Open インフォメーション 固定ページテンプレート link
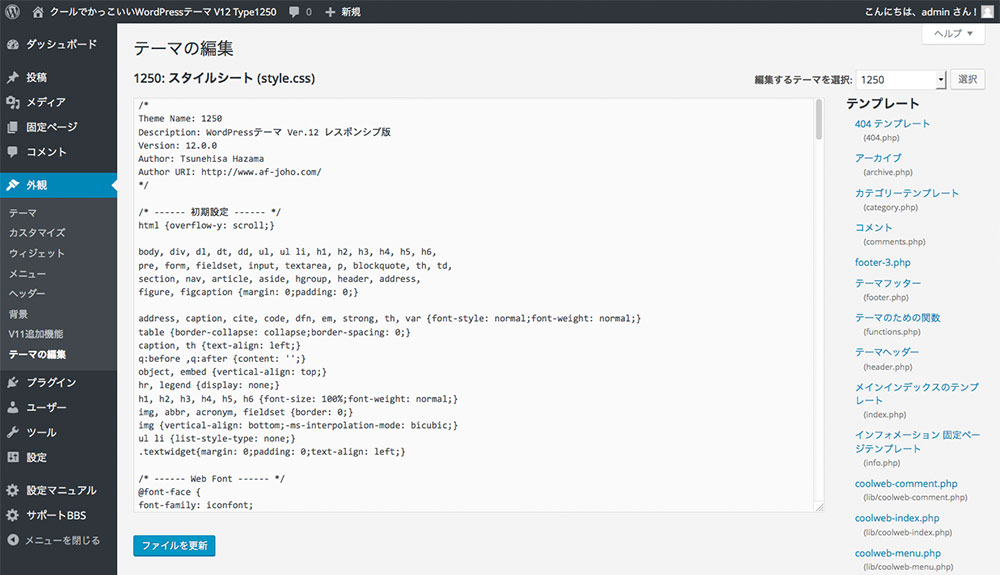Viewport: 1000px width, 575px height. point(918,441)
